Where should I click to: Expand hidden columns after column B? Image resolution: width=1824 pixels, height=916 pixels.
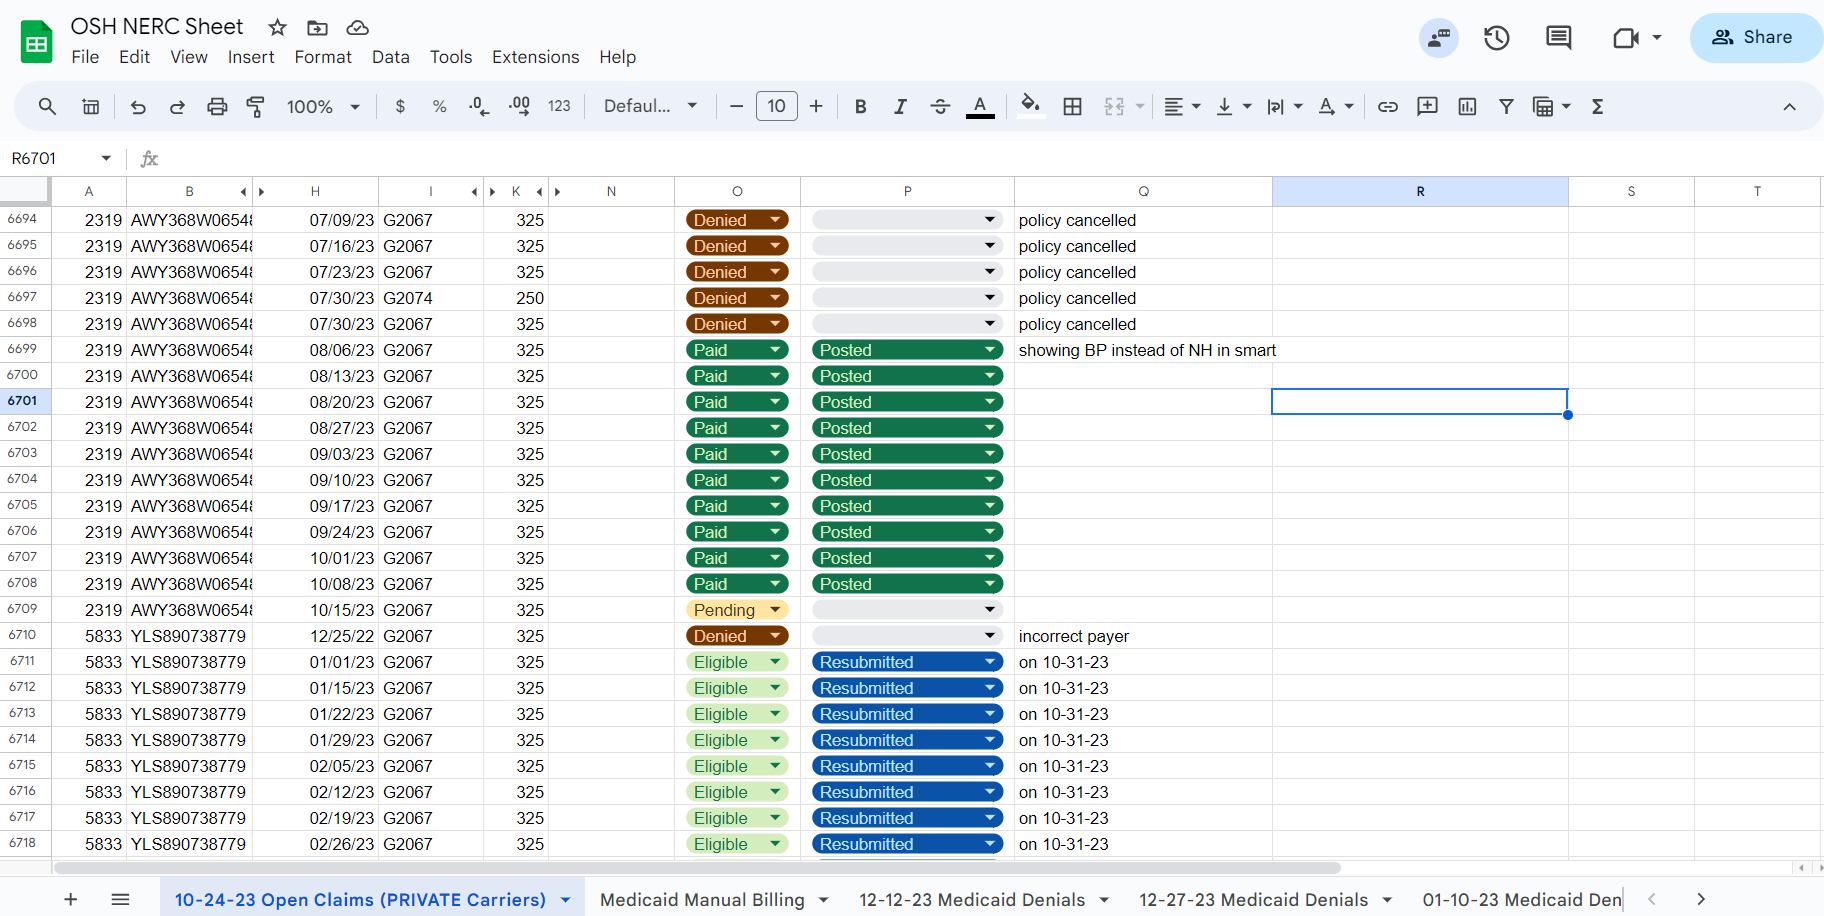pyautogui.click(x=262, y=191)
